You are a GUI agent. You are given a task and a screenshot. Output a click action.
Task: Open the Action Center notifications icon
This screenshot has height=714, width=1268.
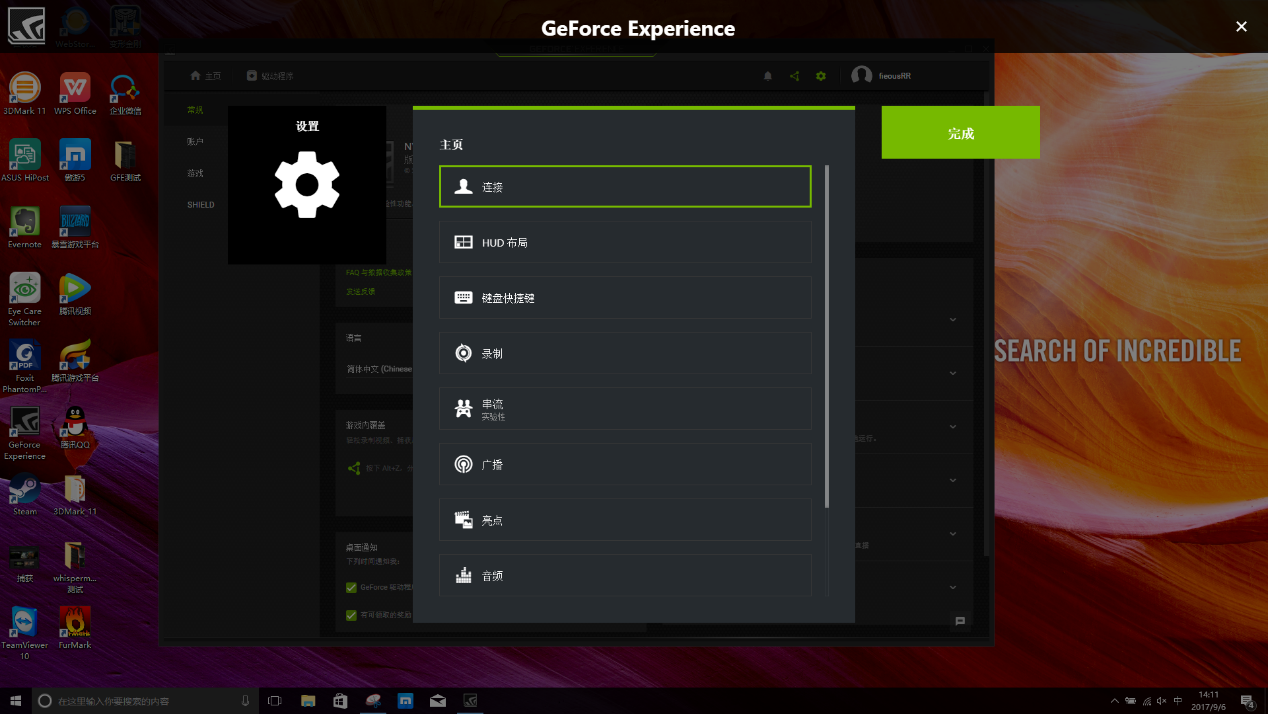(x=1247, y=701)
